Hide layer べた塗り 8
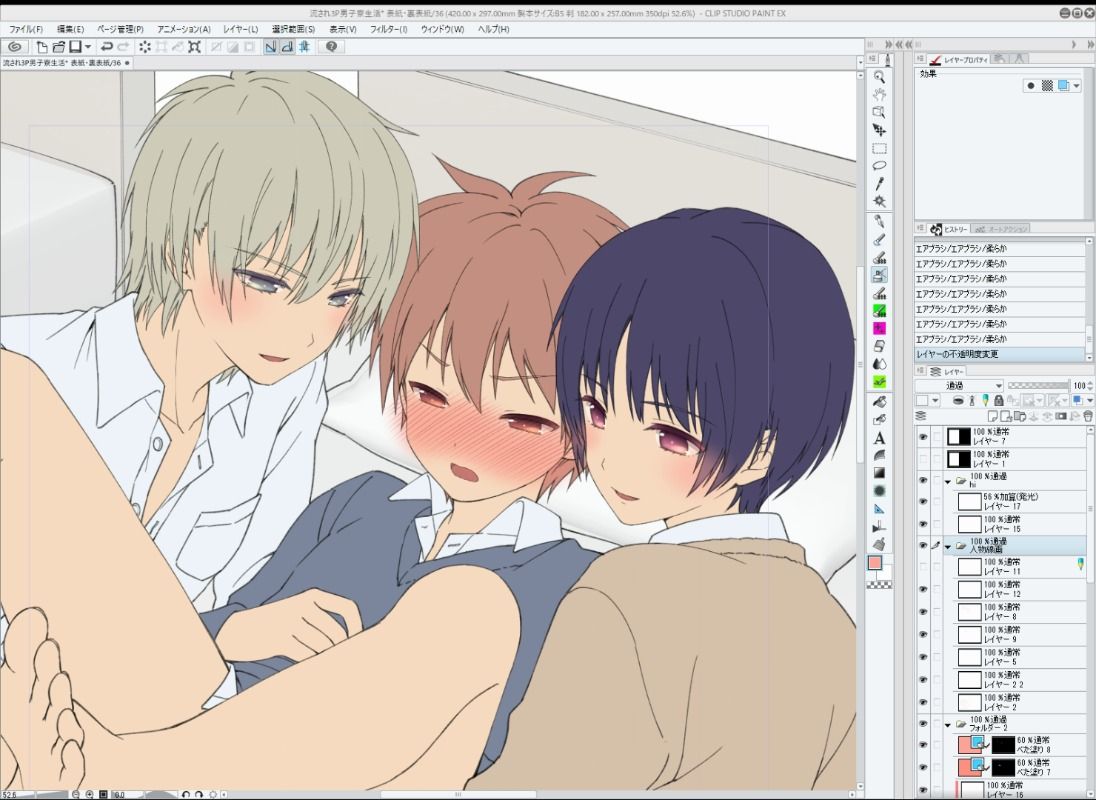Screen dimensions: 1096x800 [x=923, y=745]
